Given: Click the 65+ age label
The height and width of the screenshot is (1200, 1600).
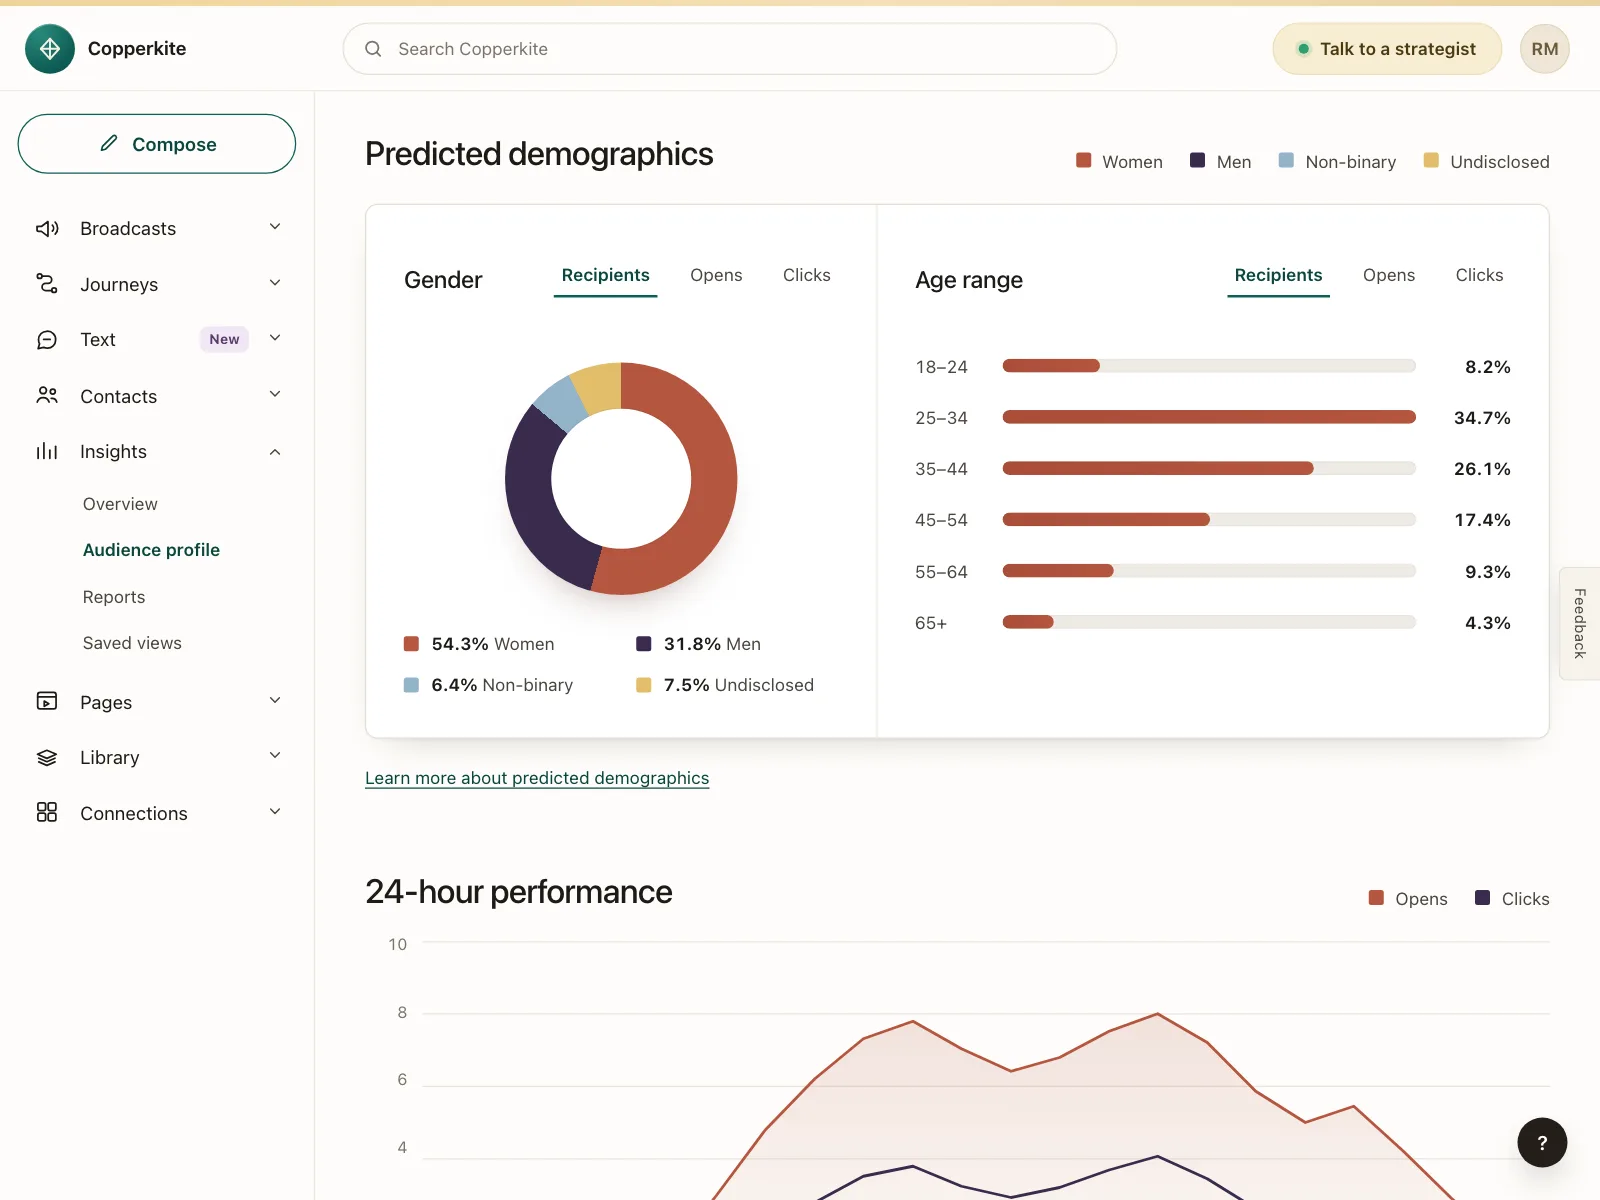Looking at the screenshot, I should pos(931,623).
